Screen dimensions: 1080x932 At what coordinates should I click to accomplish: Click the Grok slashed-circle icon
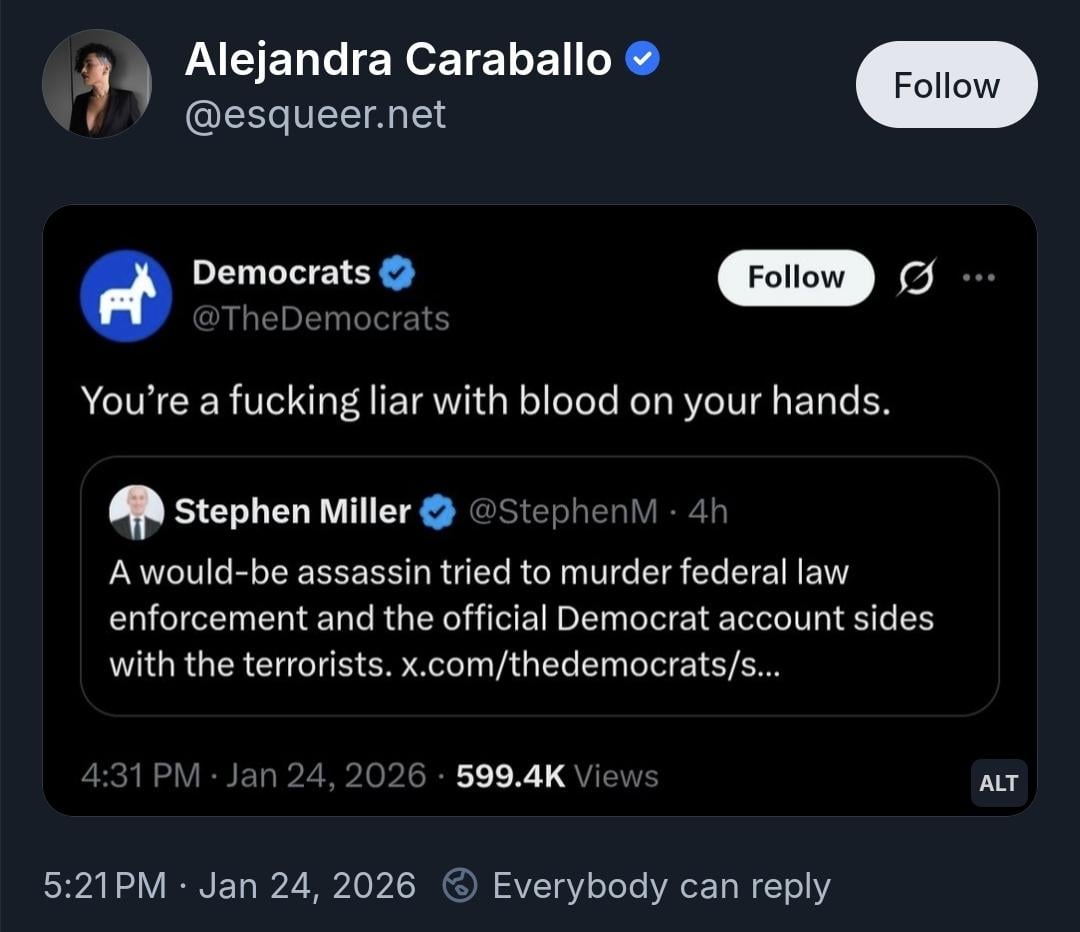[x=915, y=278]
